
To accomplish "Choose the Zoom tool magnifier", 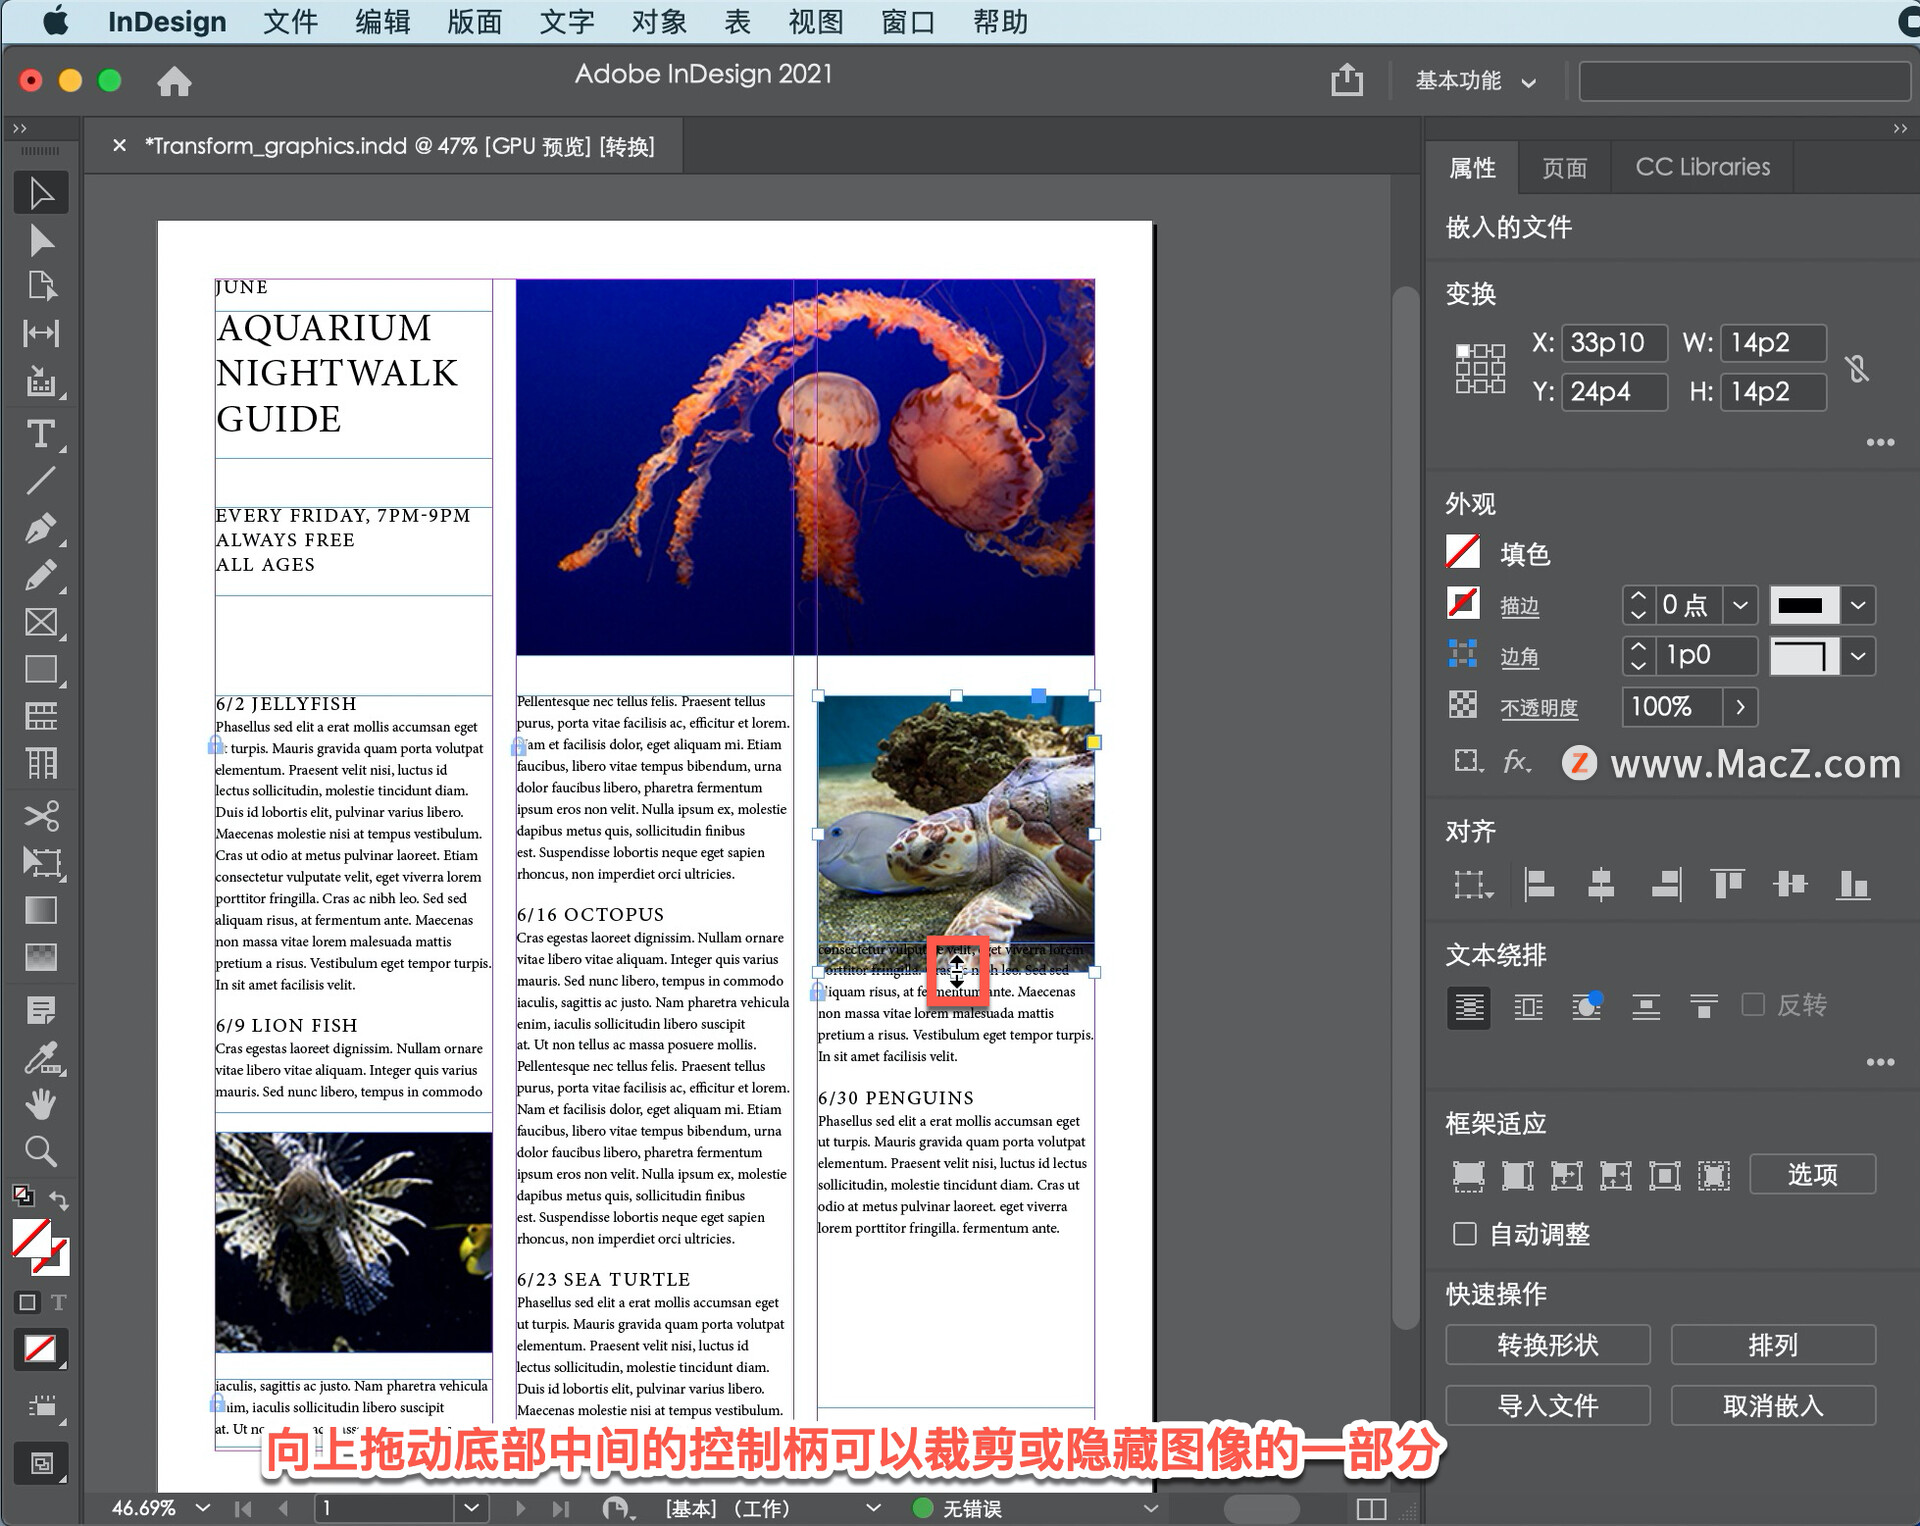I will (41, 1151).
